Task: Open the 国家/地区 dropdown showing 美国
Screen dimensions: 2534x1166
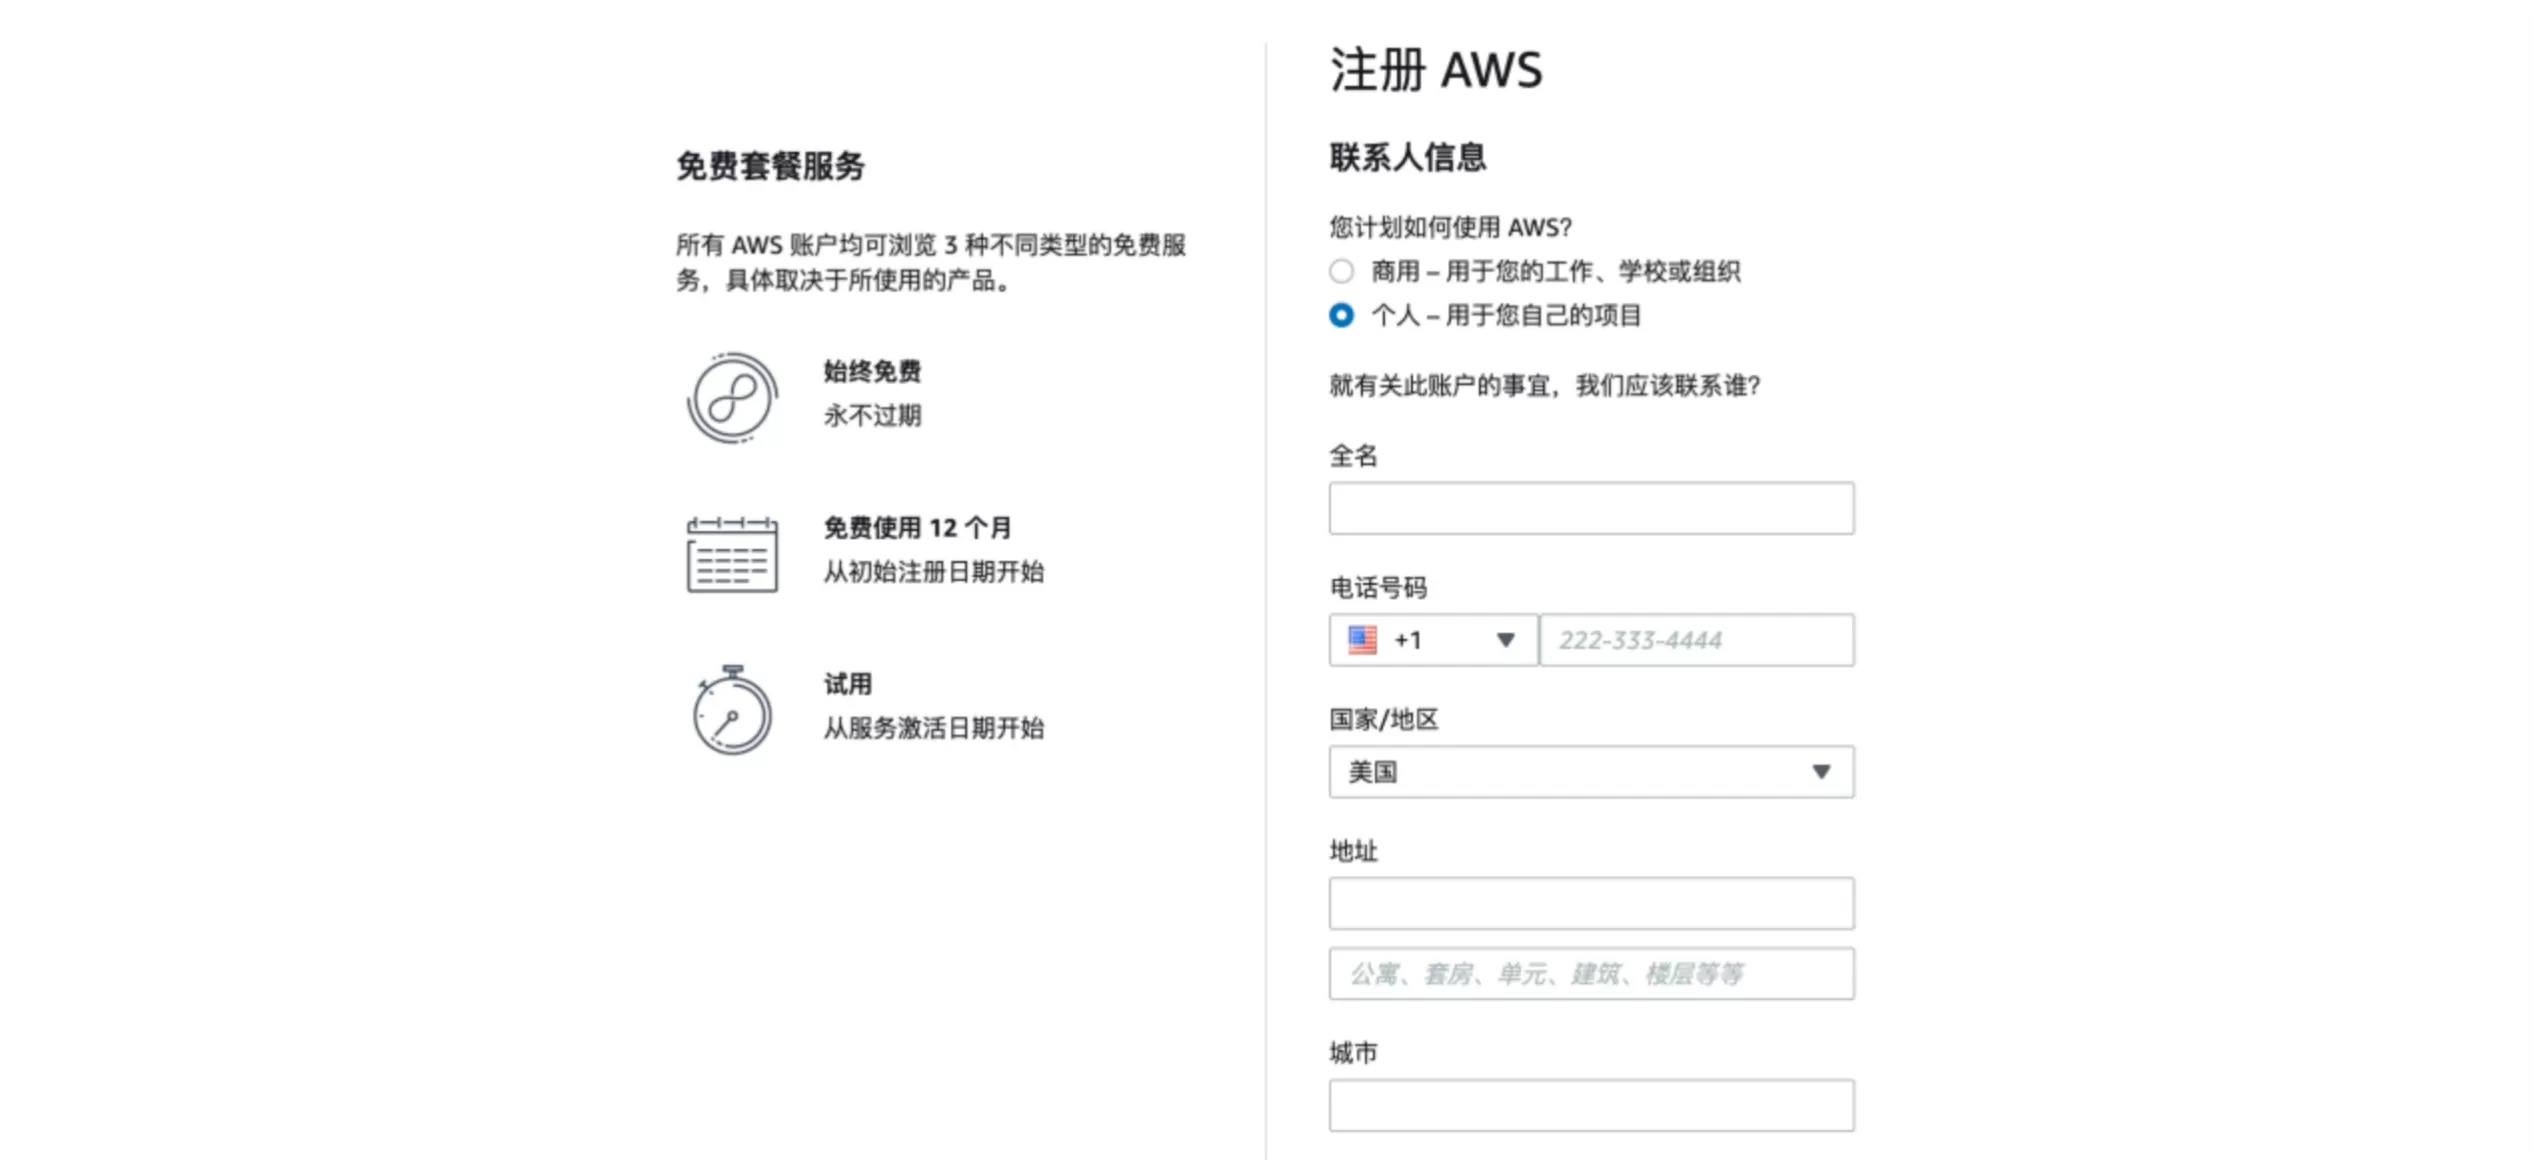Action: click(1591, 772)
